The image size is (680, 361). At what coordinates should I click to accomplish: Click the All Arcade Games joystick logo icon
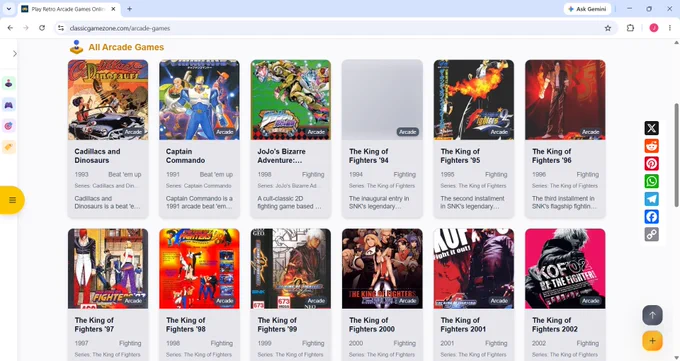pyautogui.click(x=76, y=47)
